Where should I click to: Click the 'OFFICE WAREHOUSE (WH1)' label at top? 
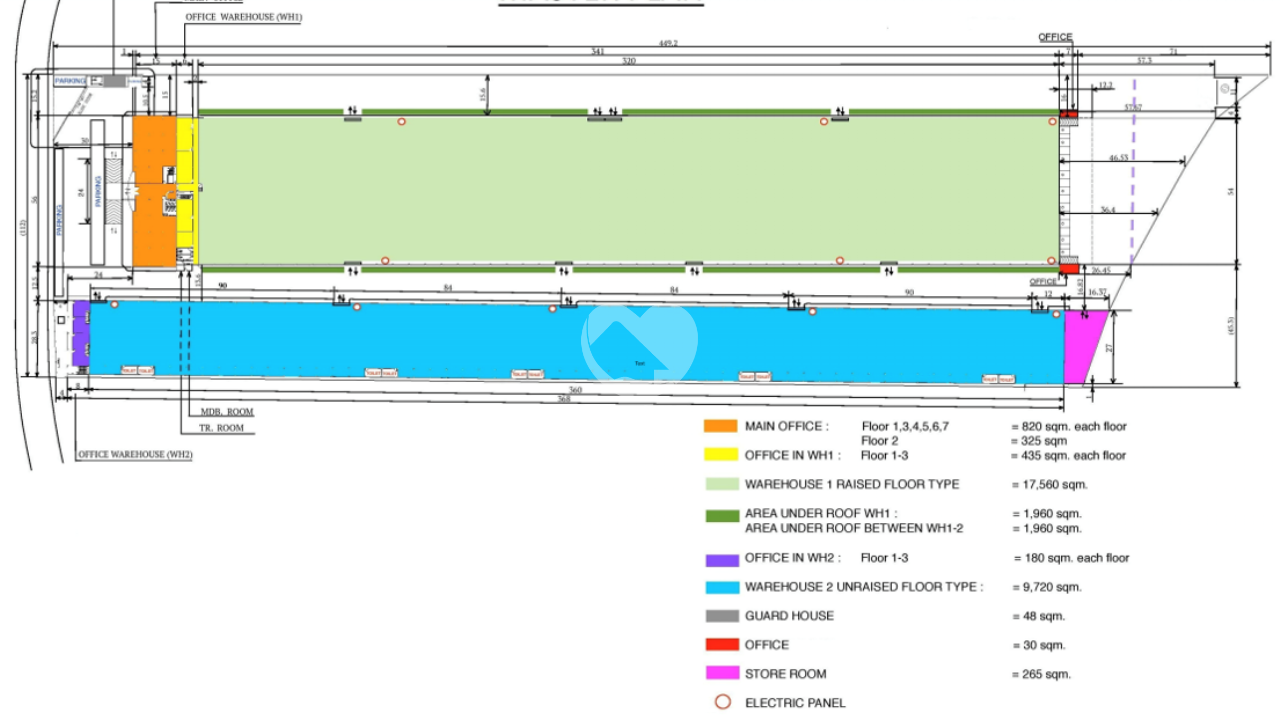click(x=243, y=17)
